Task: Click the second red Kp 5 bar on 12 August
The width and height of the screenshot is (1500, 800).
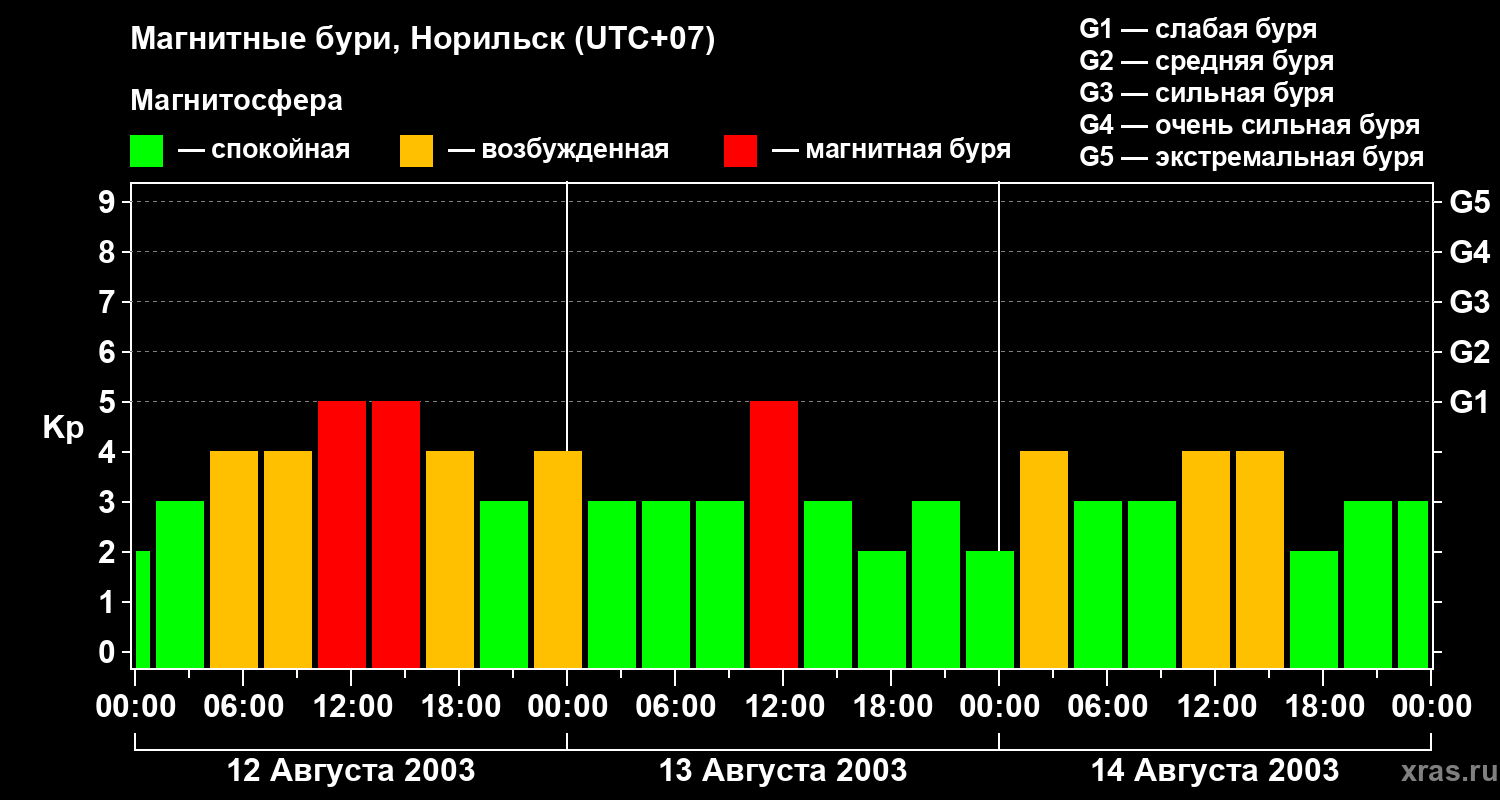Action: tap(396, 534)
